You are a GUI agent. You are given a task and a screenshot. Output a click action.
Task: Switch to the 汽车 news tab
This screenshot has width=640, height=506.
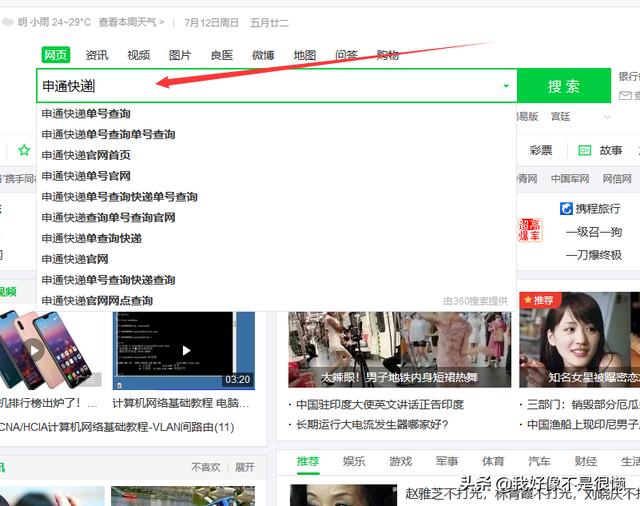(x=539, y=462)
